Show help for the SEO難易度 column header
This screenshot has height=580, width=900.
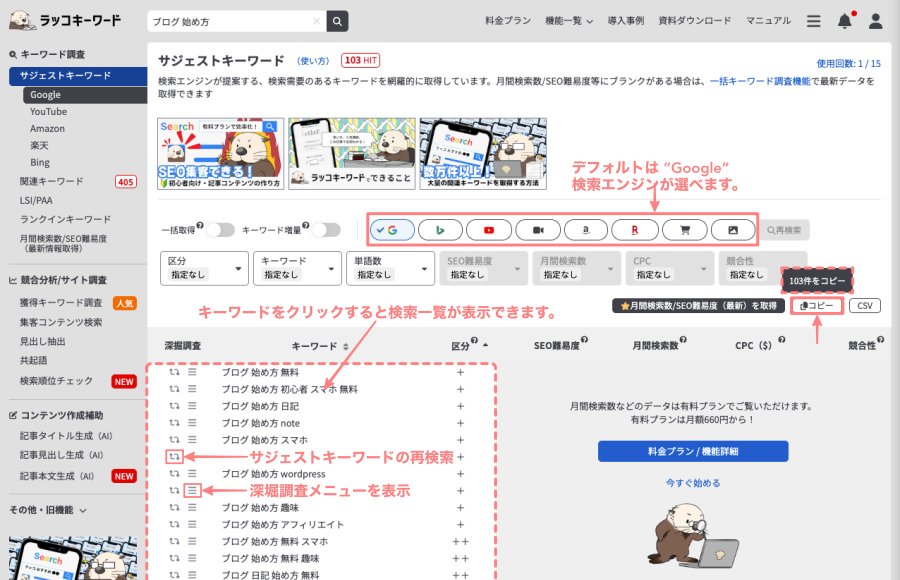[x=584, y=340]
